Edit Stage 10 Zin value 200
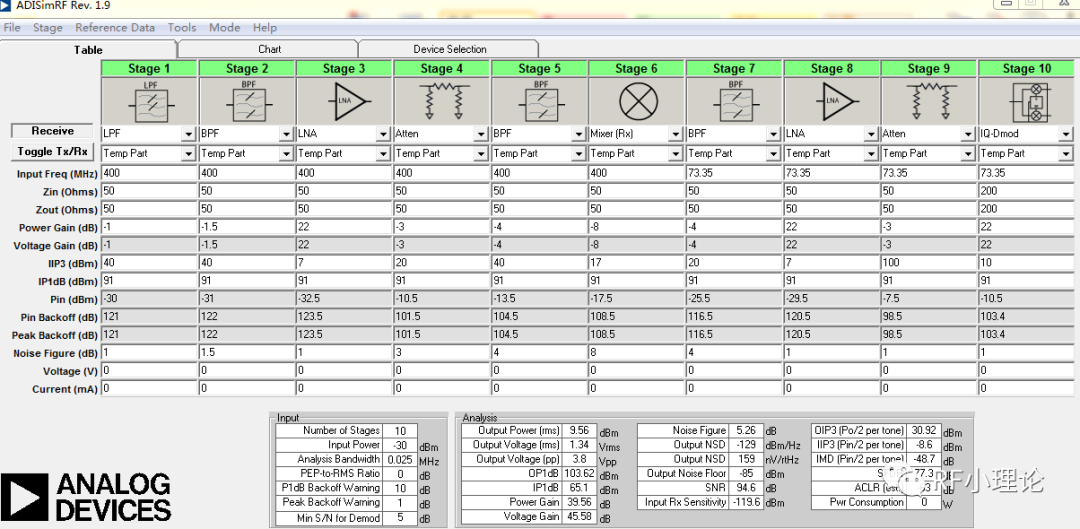 [x=1026, y=191]
